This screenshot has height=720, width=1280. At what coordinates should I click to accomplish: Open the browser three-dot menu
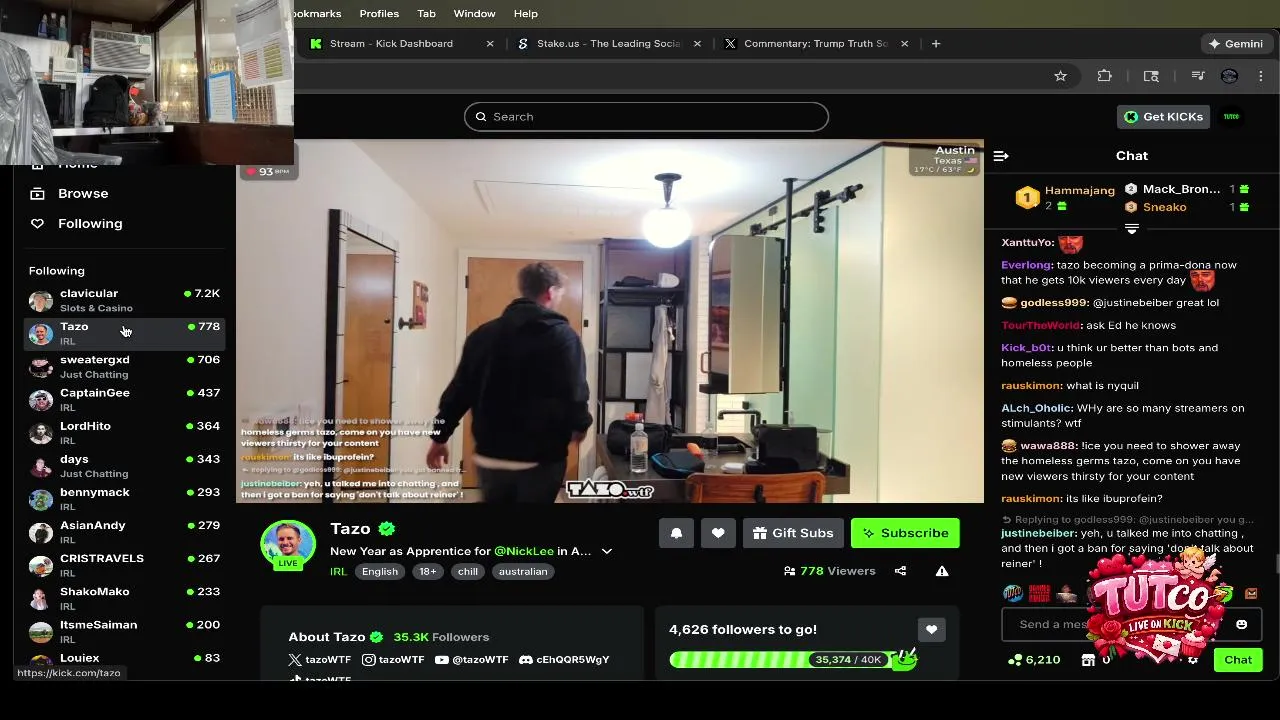coord(1260,76)
